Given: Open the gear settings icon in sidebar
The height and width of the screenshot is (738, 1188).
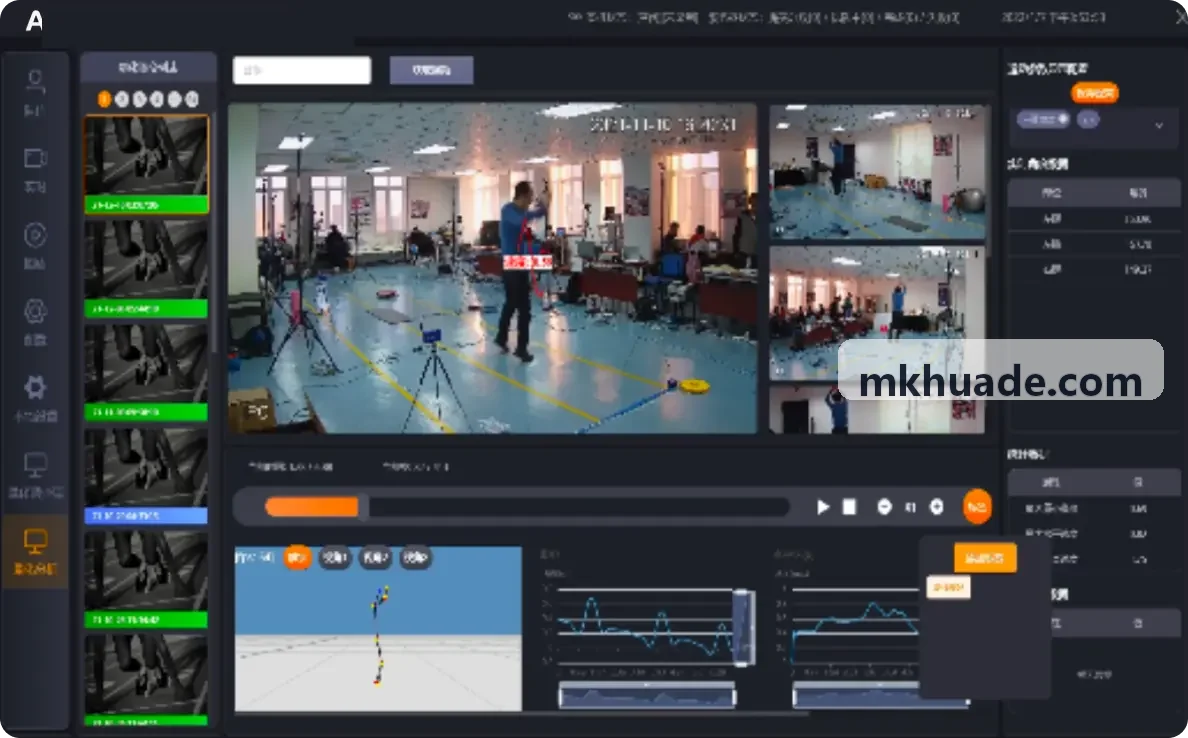Looking at the screenshot, I should 35,387.
